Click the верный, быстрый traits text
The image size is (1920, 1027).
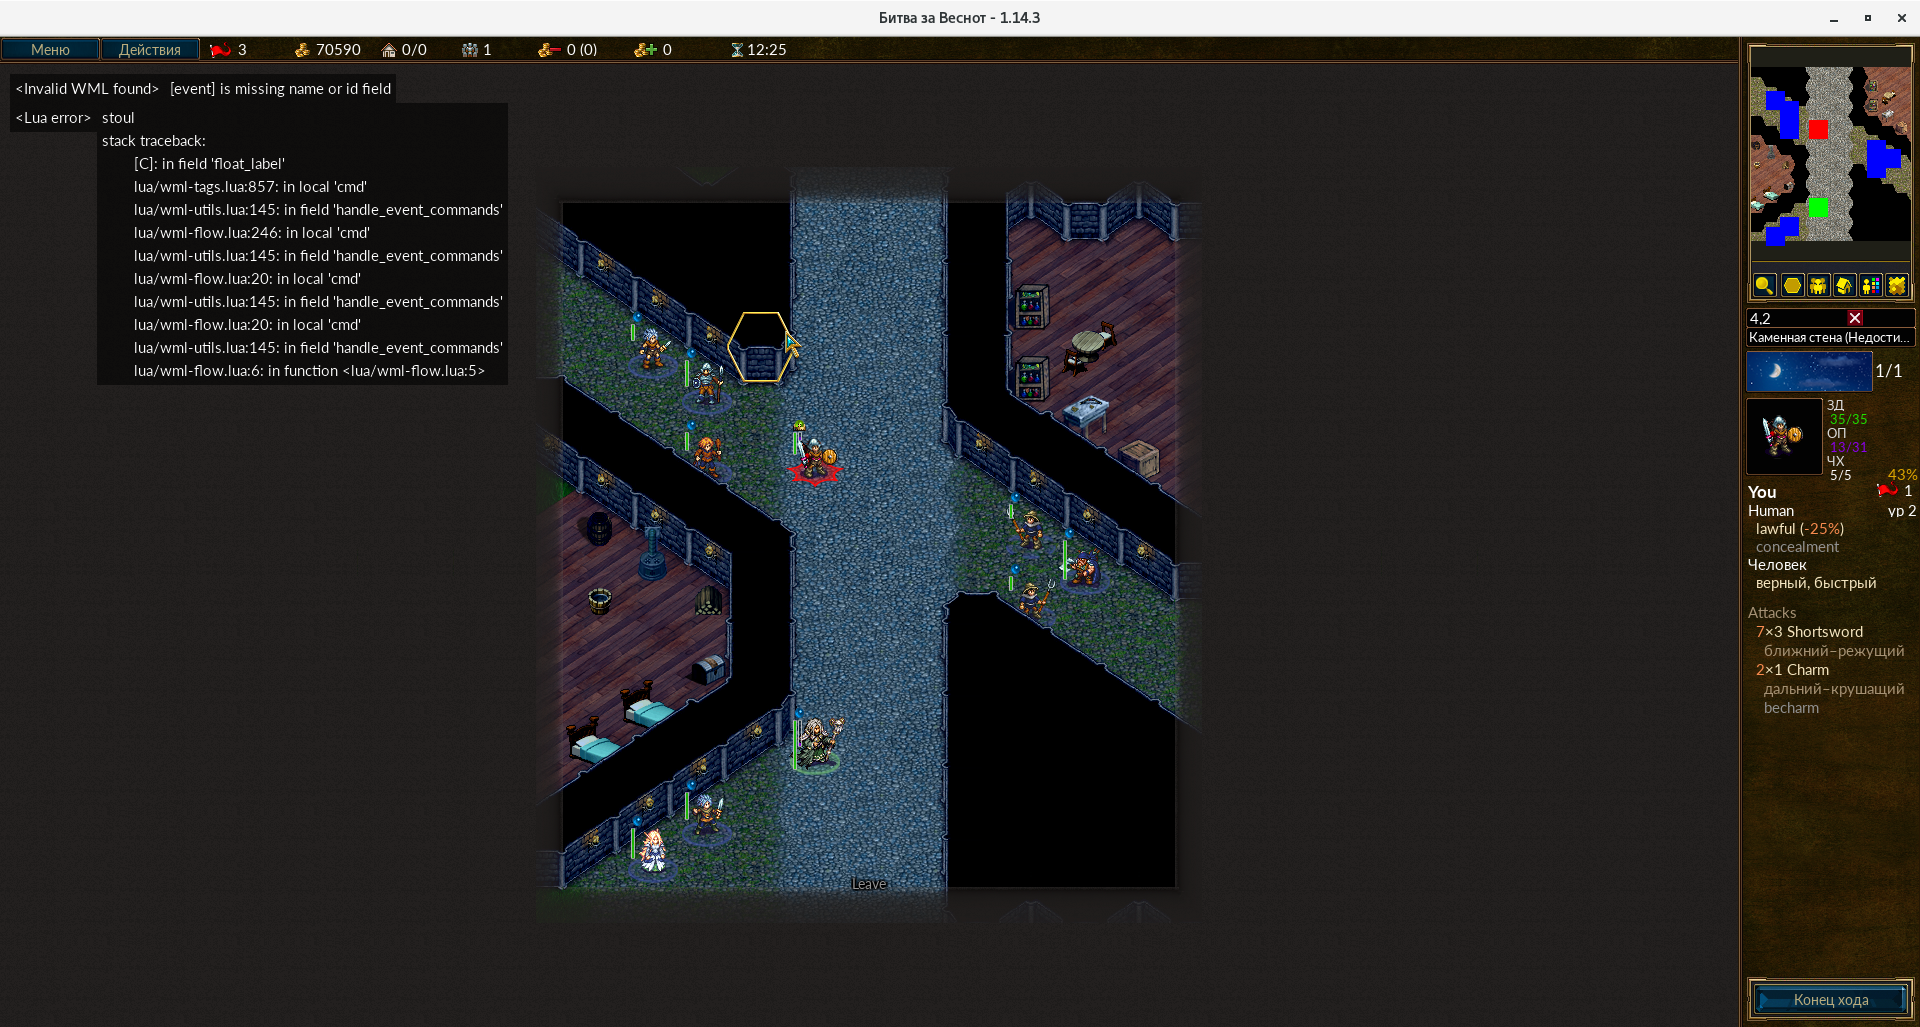[1816, 583]
